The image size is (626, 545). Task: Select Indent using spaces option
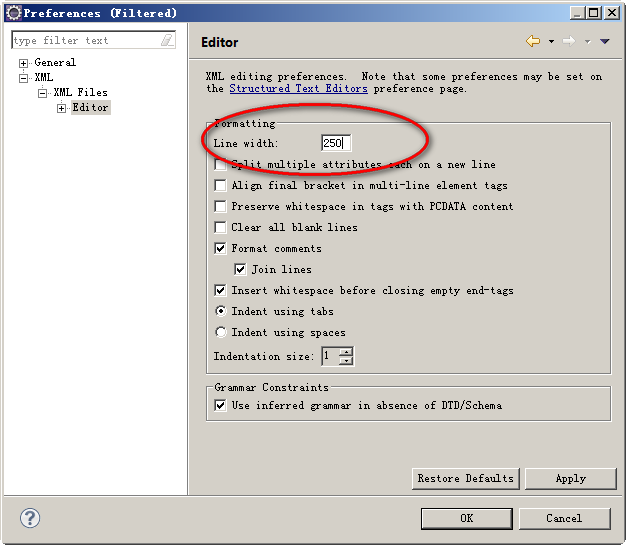[221, 332]
